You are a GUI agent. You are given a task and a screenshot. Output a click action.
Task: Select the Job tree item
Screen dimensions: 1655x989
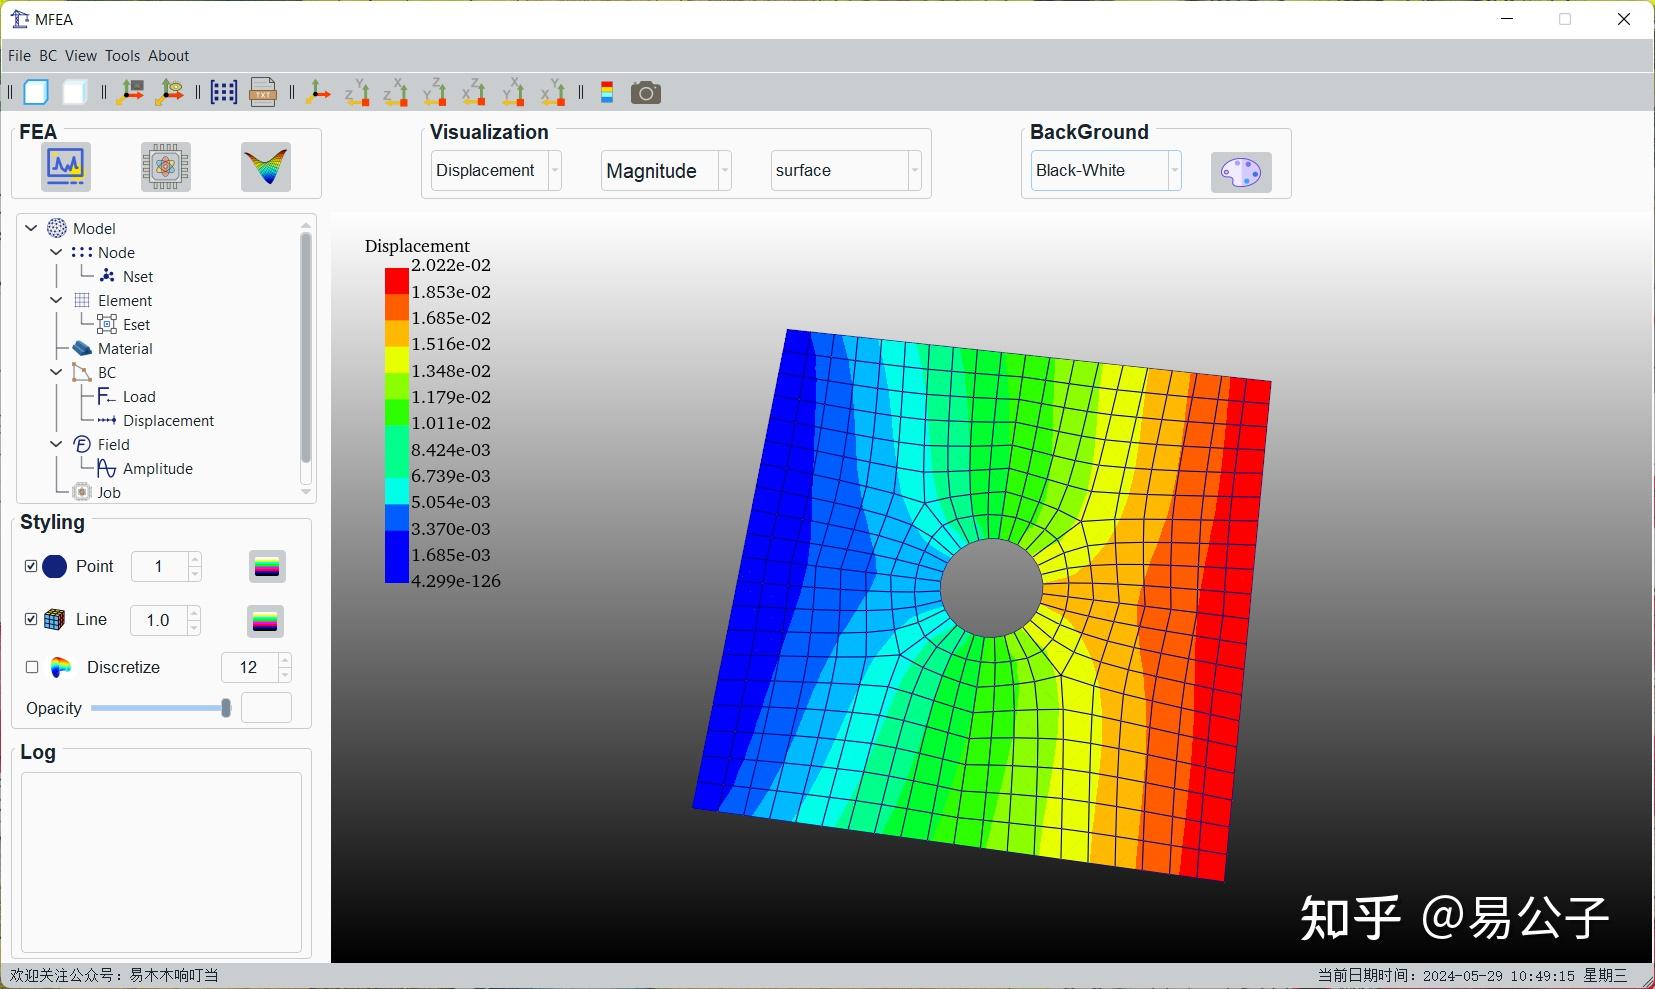109,493
